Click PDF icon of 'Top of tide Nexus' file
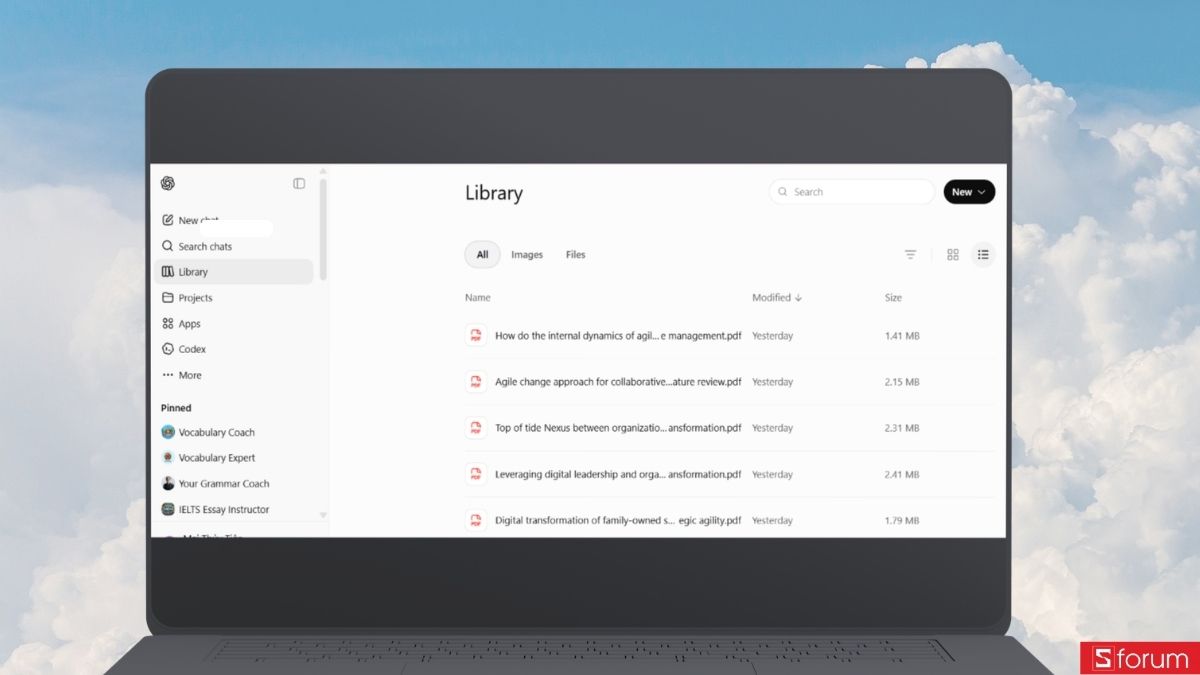 coord(476,428)
